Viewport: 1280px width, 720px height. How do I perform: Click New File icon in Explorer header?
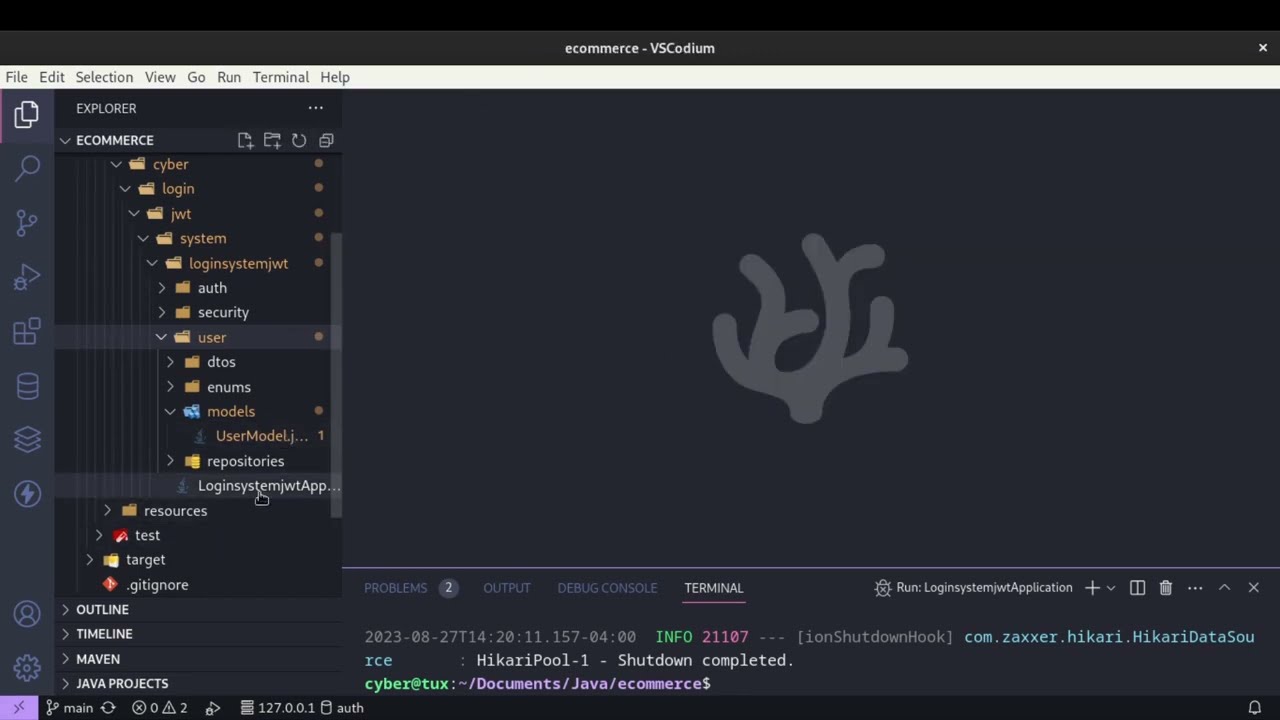coord(245,140)
